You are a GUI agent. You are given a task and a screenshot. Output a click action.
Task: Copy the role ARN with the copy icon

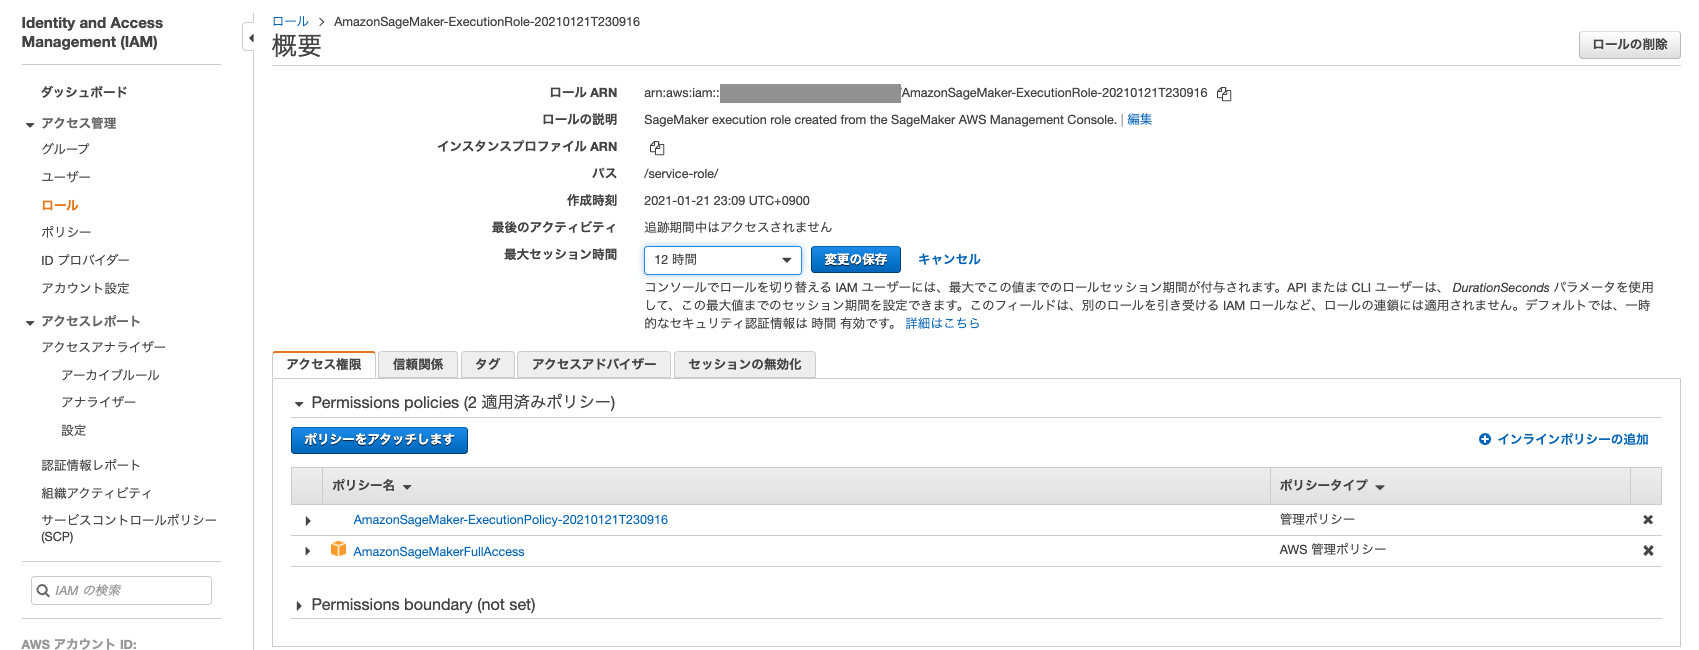coord(1224,94)
